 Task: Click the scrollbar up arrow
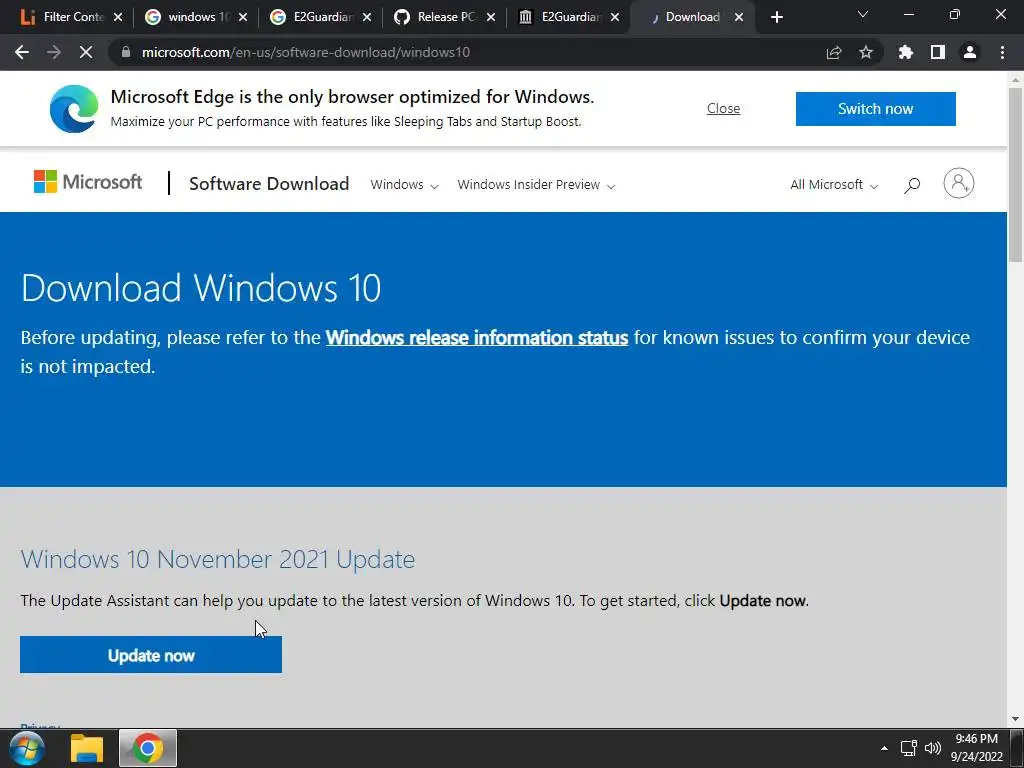pyautogui.click(x=1015, y=80)
